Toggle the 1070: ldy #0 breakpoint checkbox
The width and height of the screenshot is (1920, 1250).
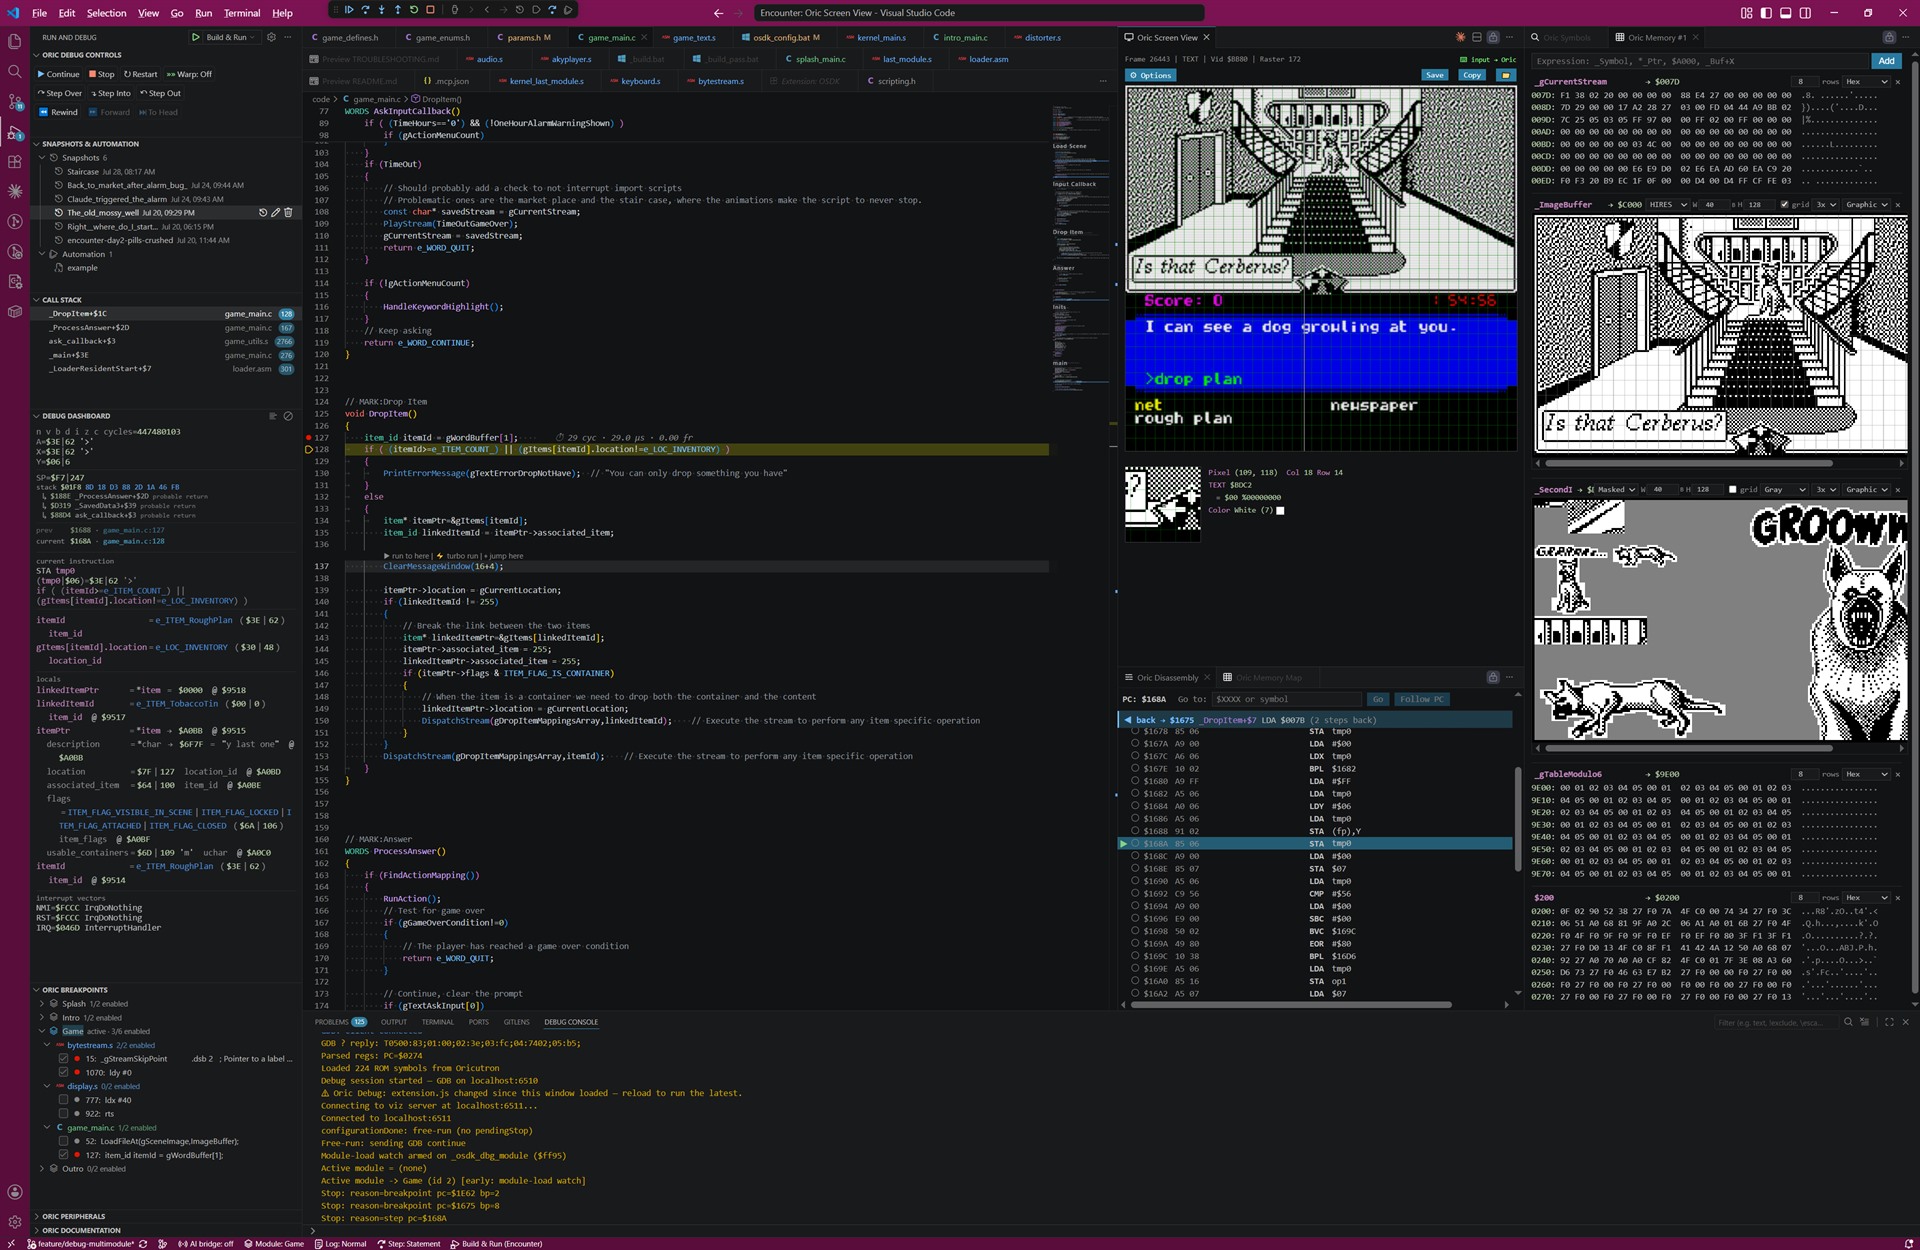pos(63,1072)
